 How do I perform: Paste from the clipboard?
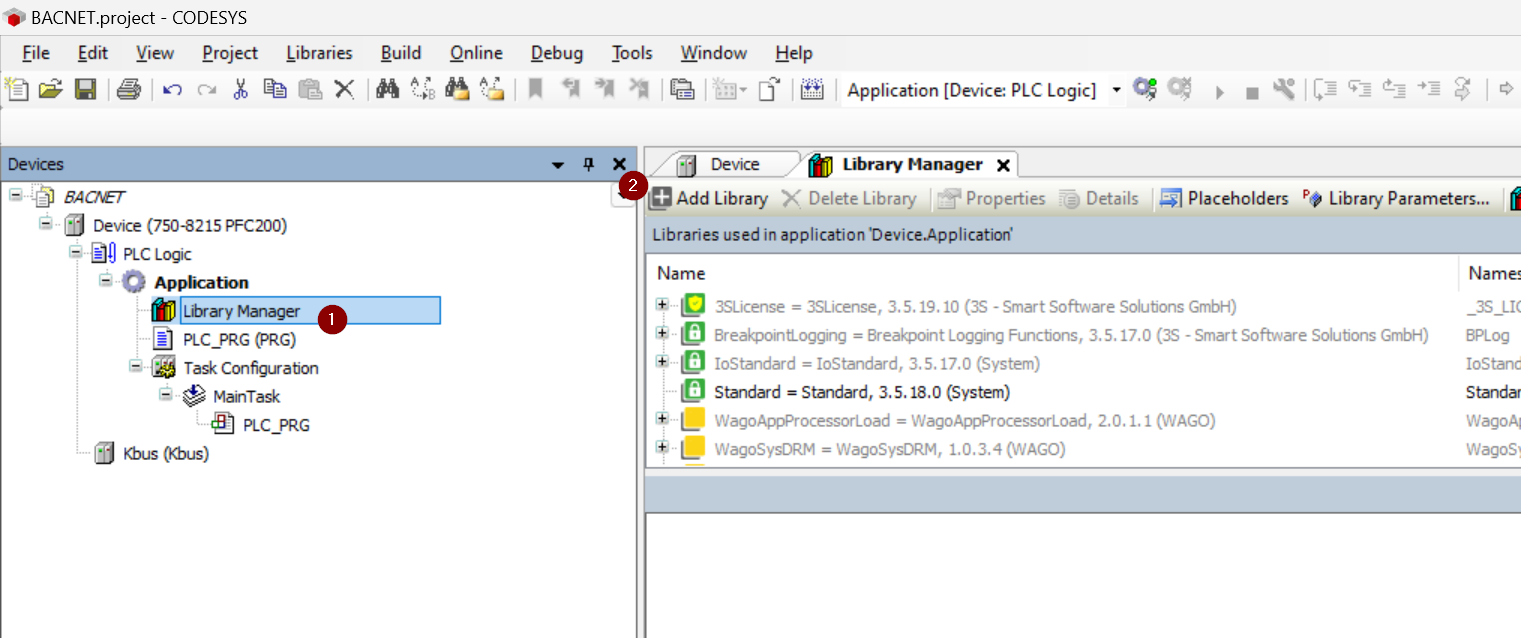tap(310, 90)
